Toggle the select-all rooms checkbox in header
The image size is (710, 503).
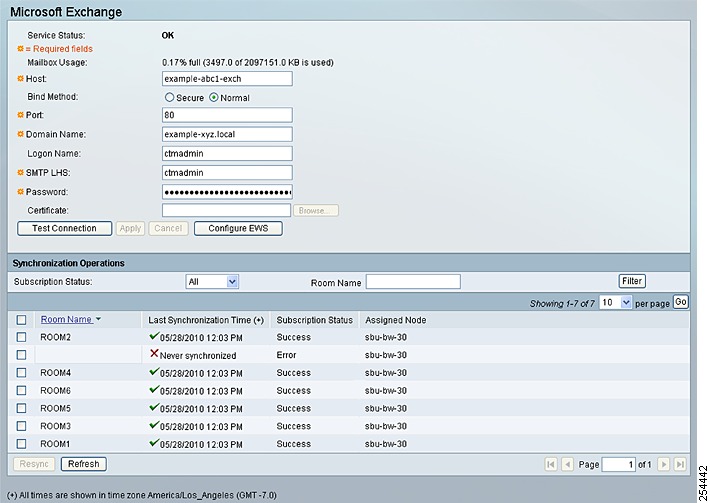point(21,320)
